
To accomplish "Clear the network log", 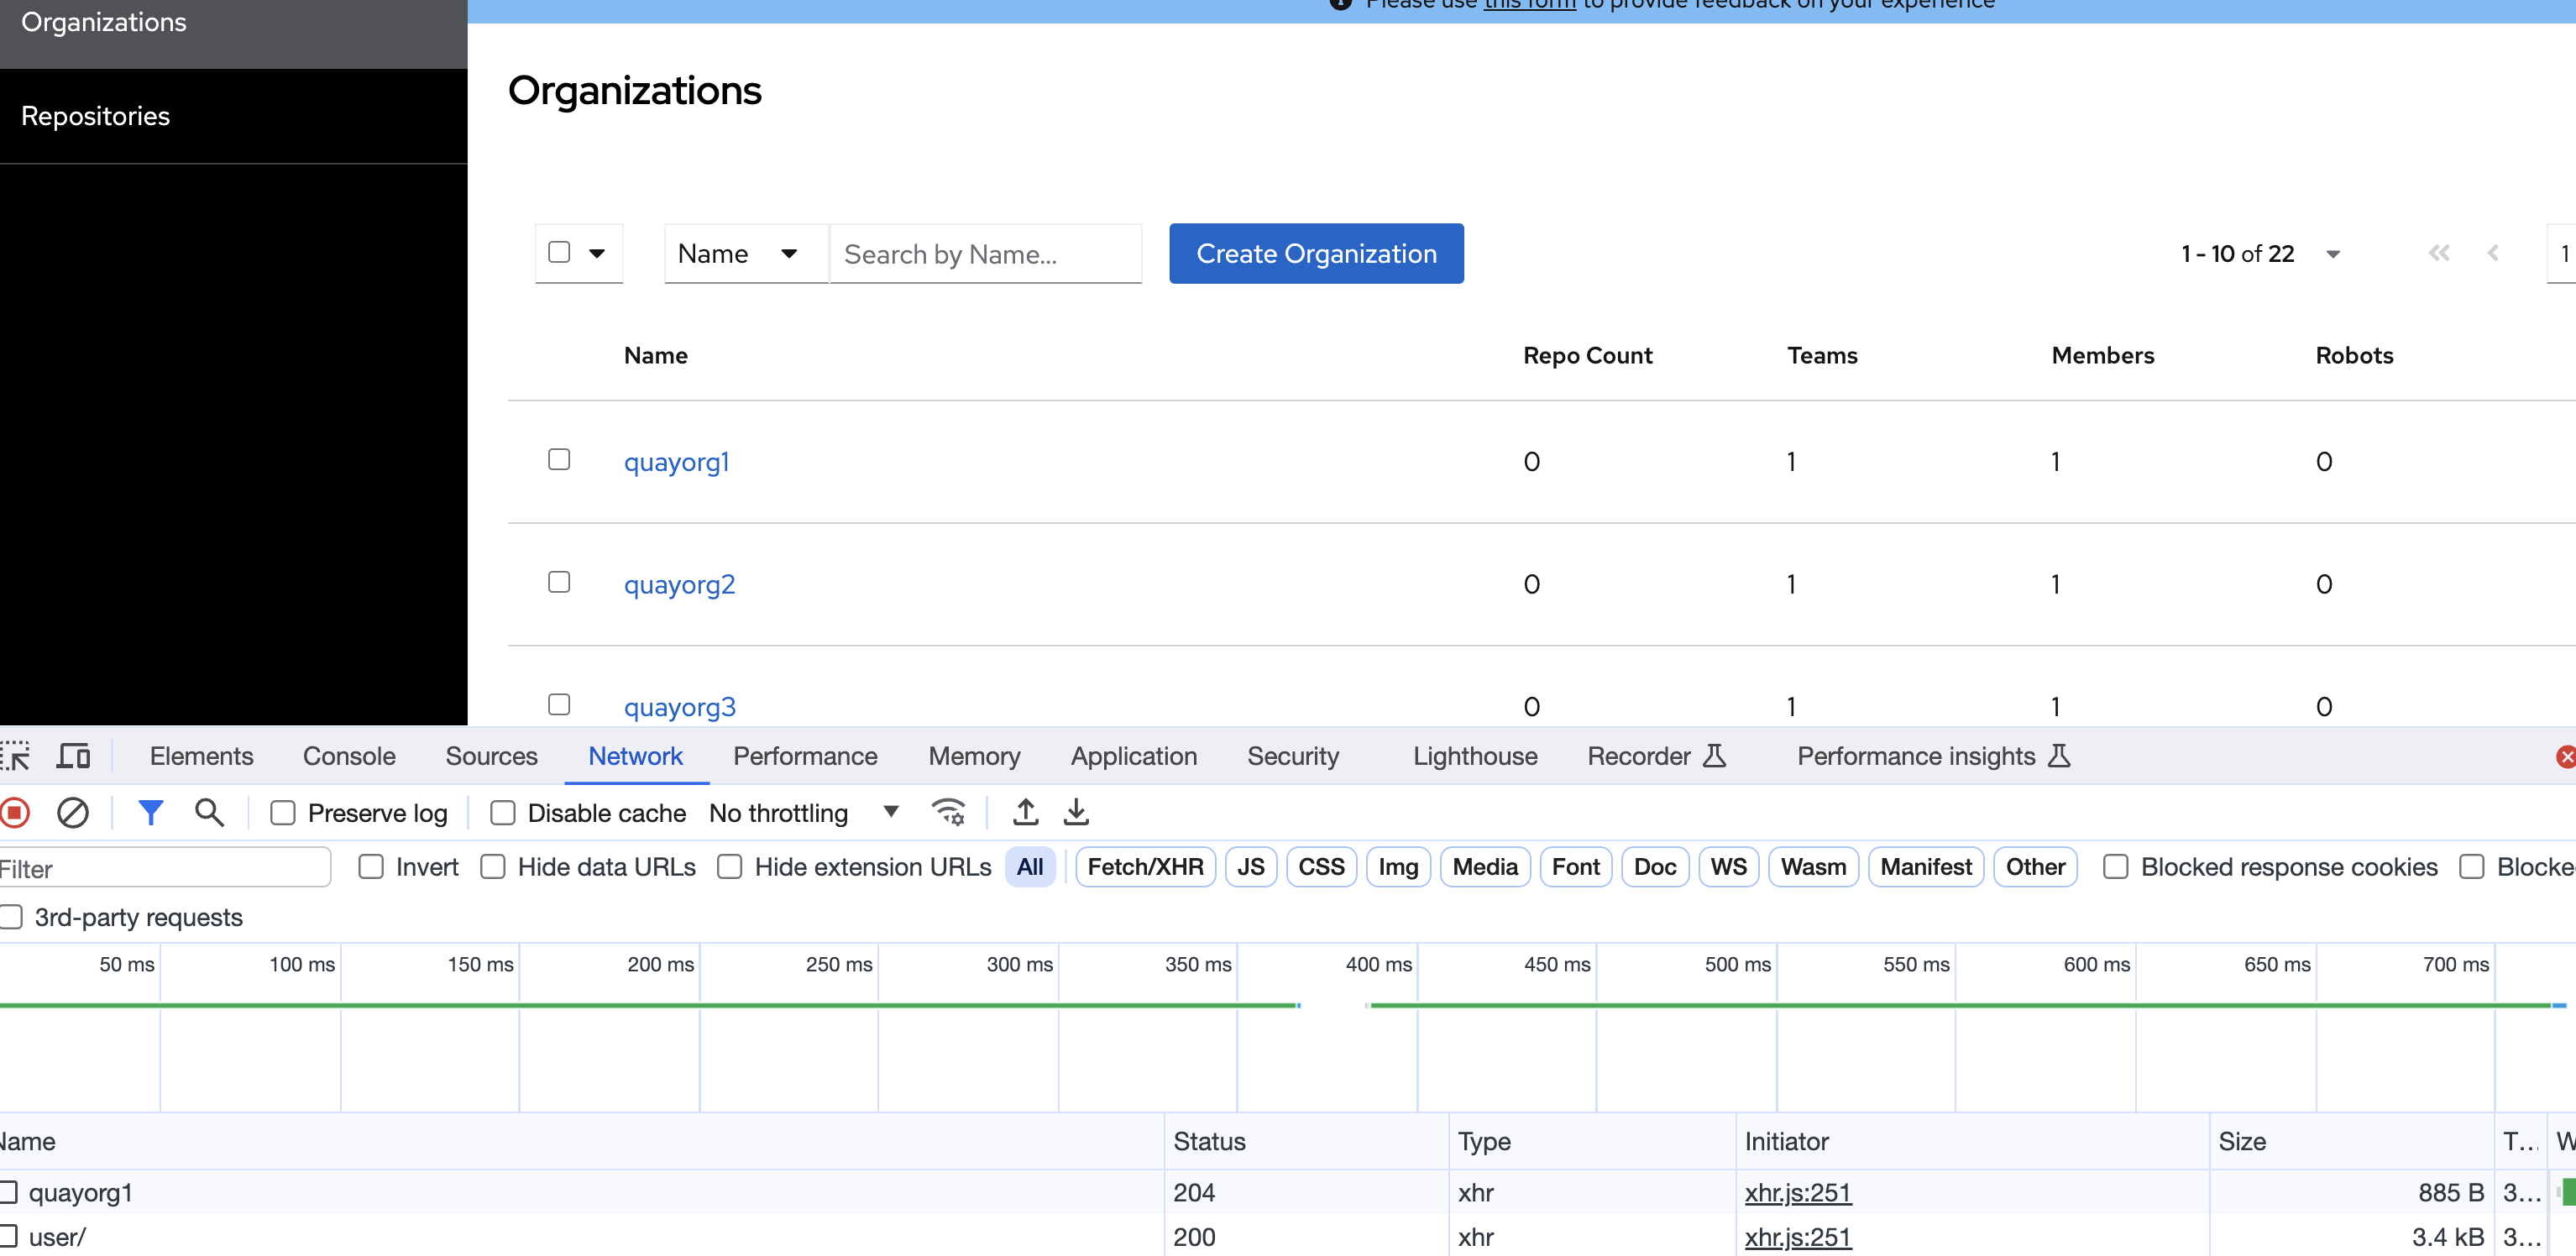I will (x=73, y=813).
